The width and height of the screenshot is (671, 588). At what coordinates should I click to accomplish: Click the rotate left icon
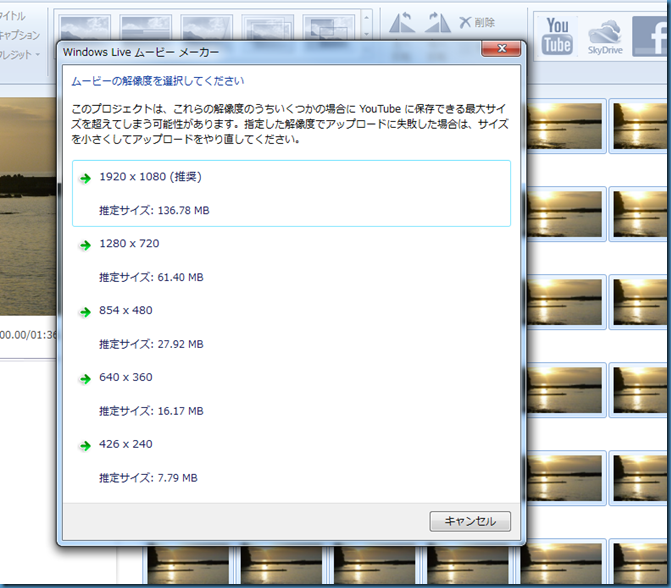401,23
